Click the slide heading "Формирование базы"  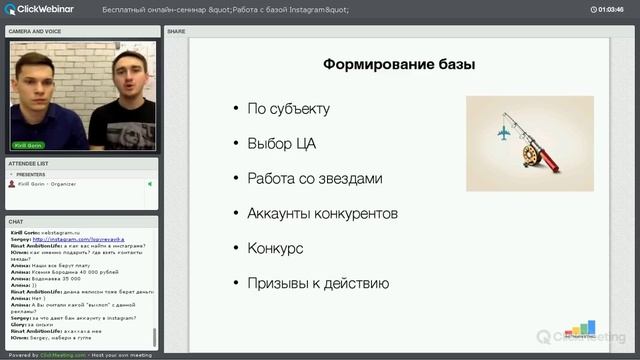[x=399, y=64]
